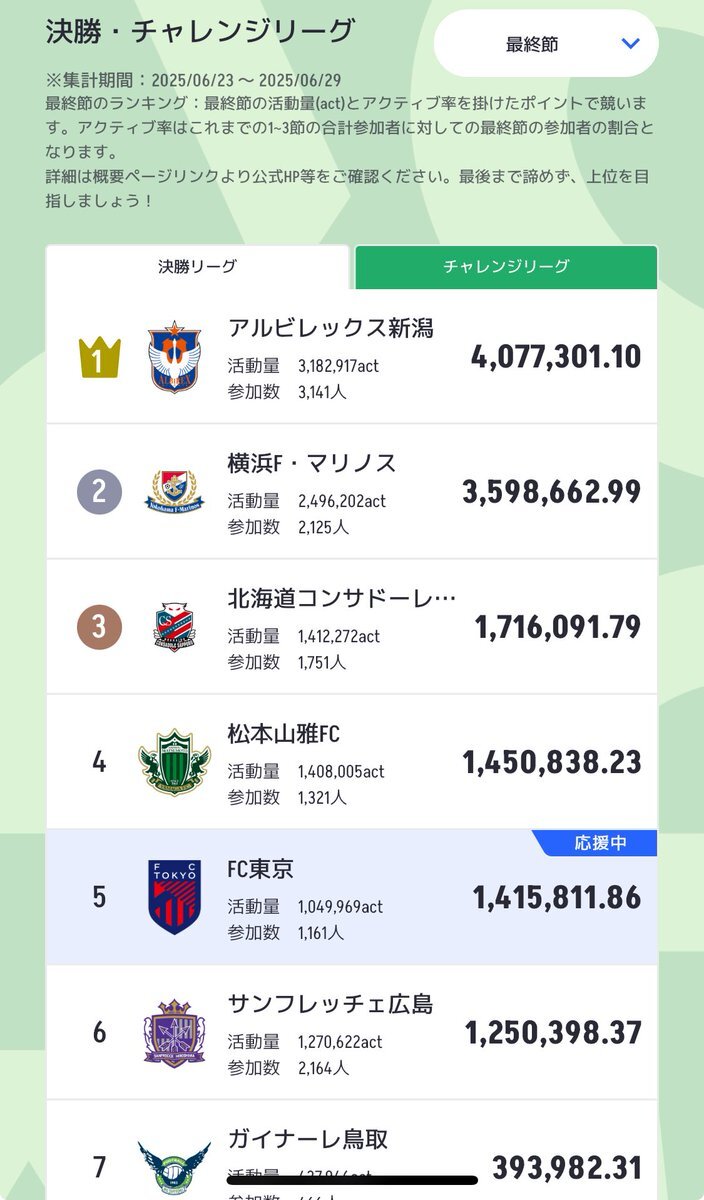Image resolution: width=704 pixels, height=1200 pixels.
Task: Tap the home indicator bar at bottom
Action: (352, 1181)
